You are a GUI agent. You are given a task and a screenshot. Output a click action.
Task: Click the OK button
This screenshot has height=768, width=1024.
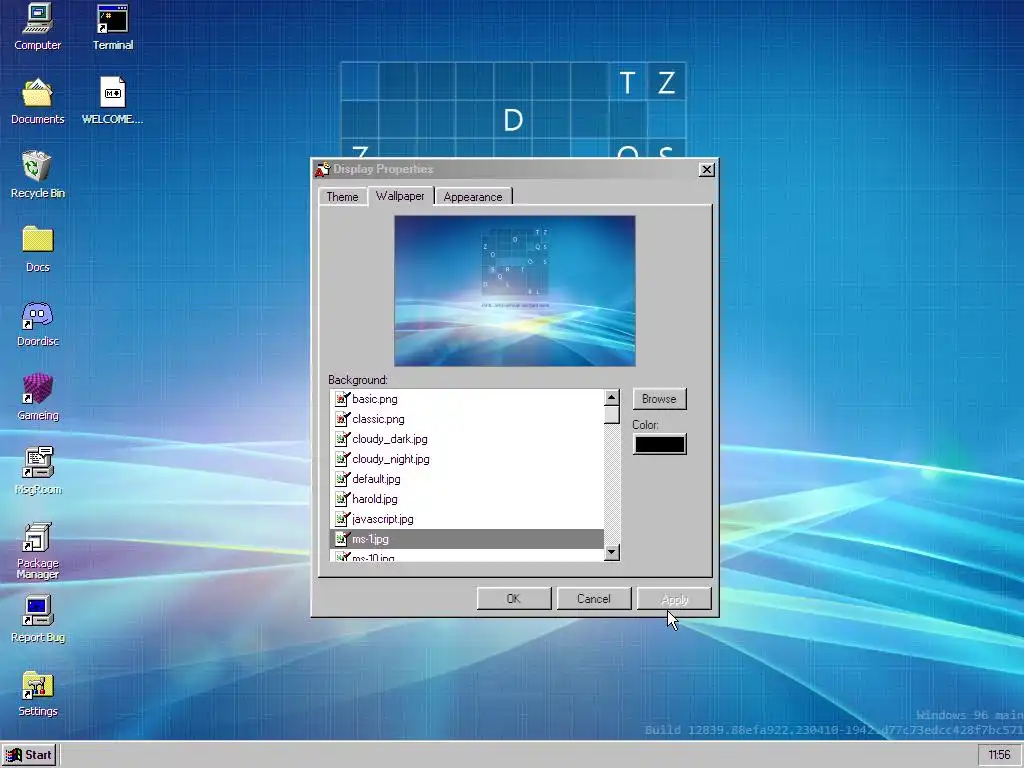(514, 599)
